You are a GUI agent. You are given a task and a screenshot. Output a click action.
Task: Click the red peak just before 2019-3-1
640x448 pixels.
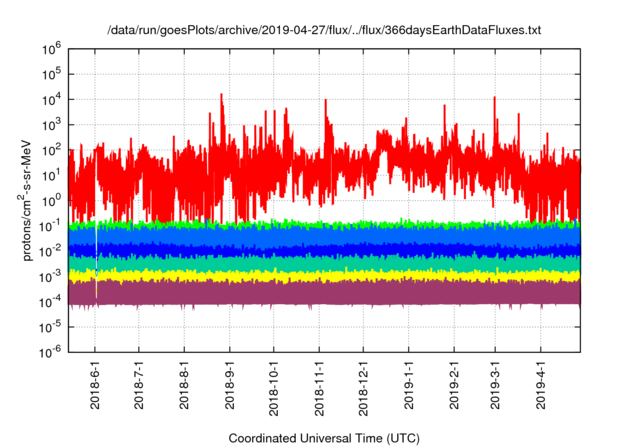coord(495,105)
